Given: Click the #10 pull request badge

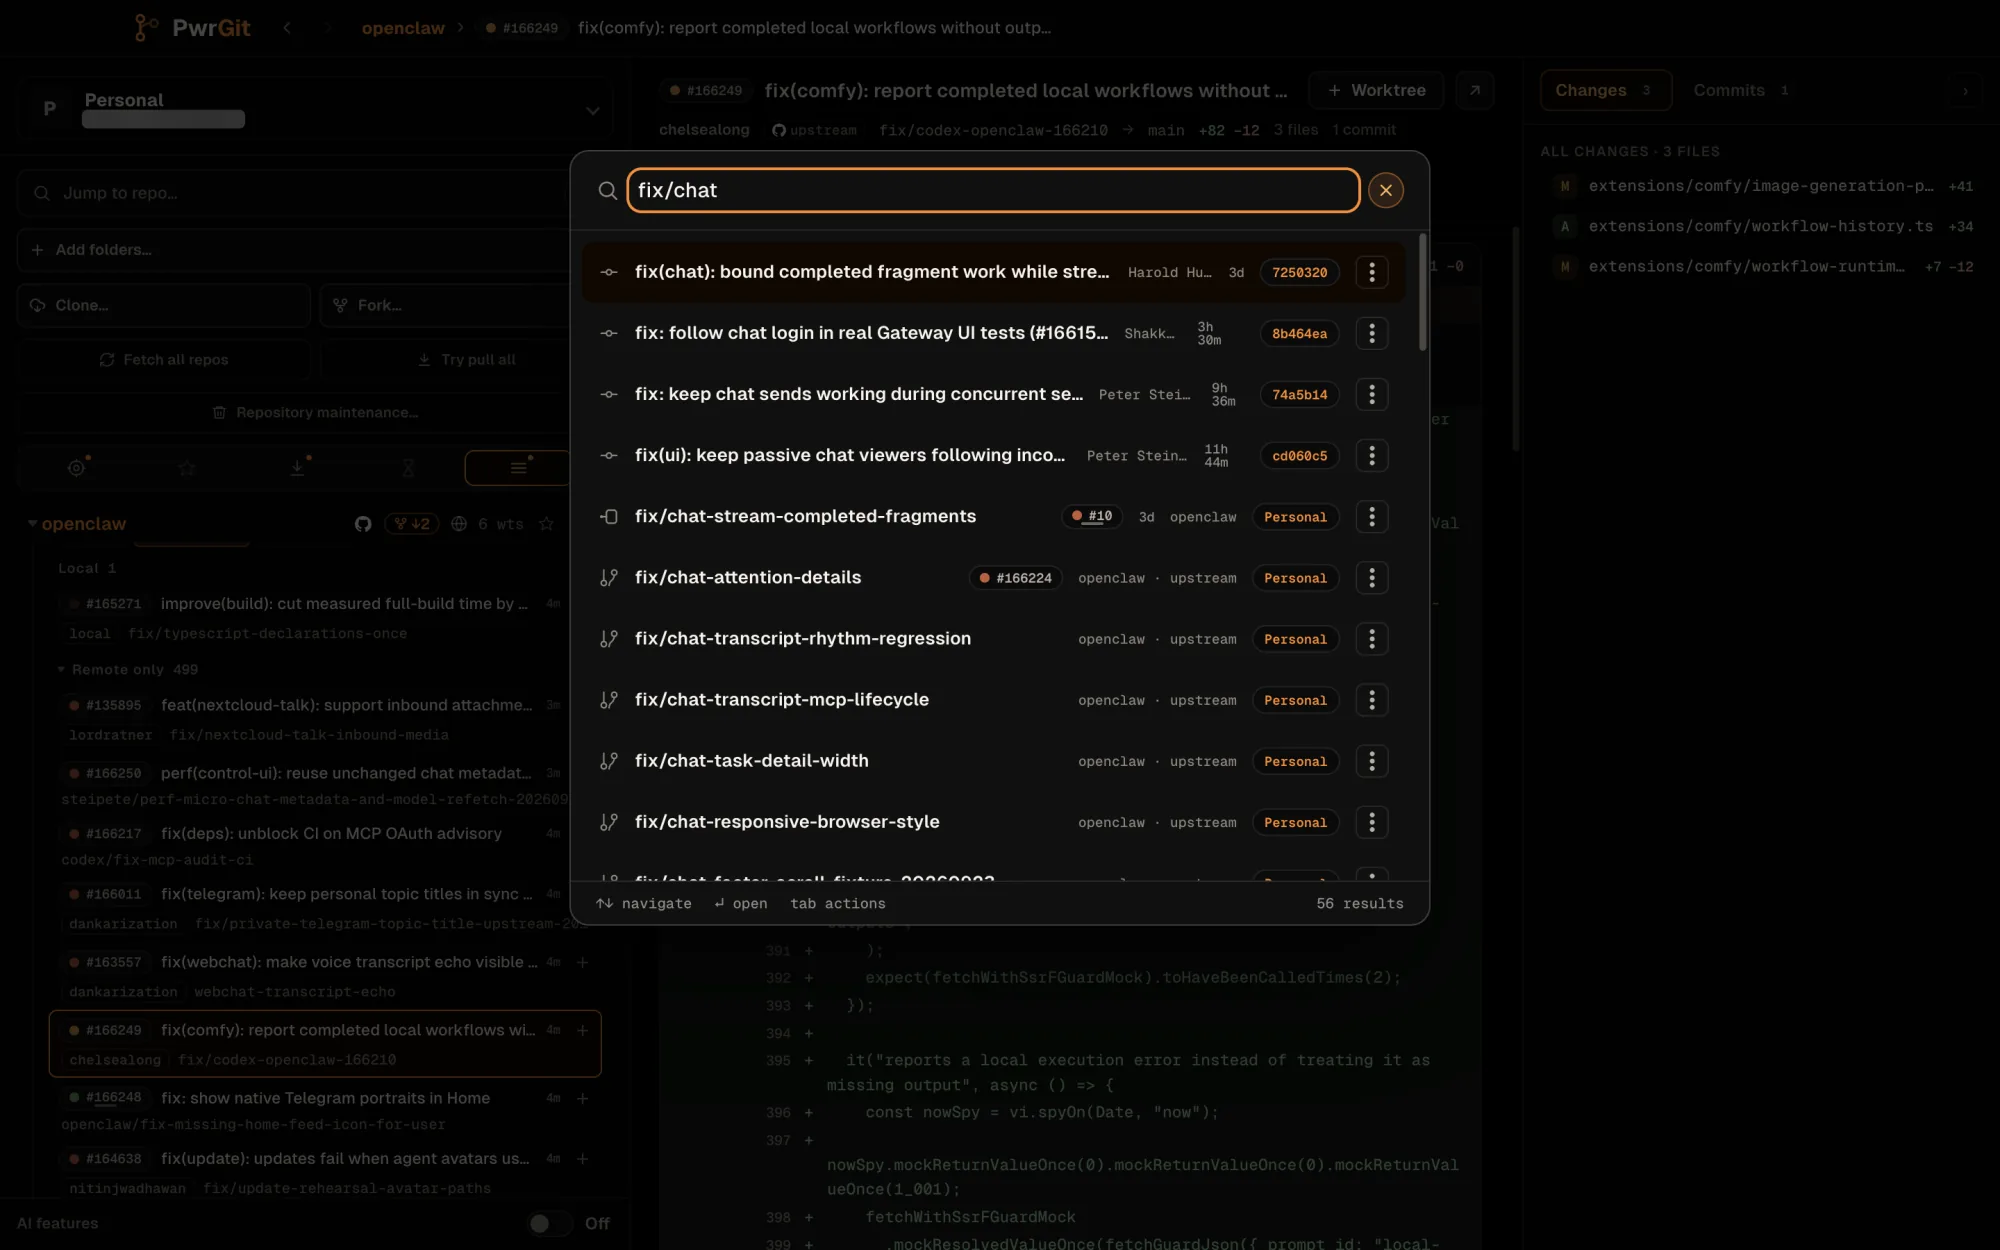Looking at the screenshot, I should click(1091, 516).
